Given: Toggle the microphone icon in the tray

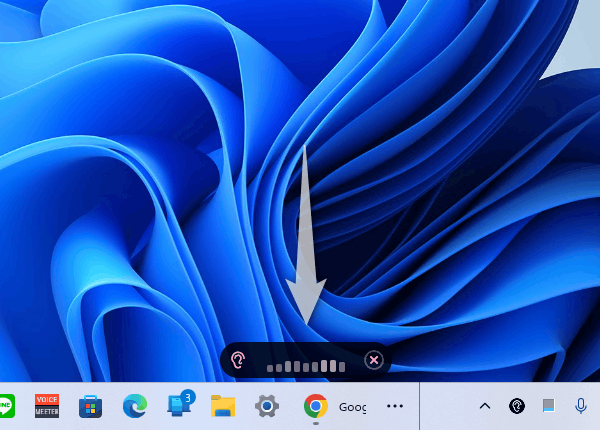Looking at the screenshot, I should [580, 406].
